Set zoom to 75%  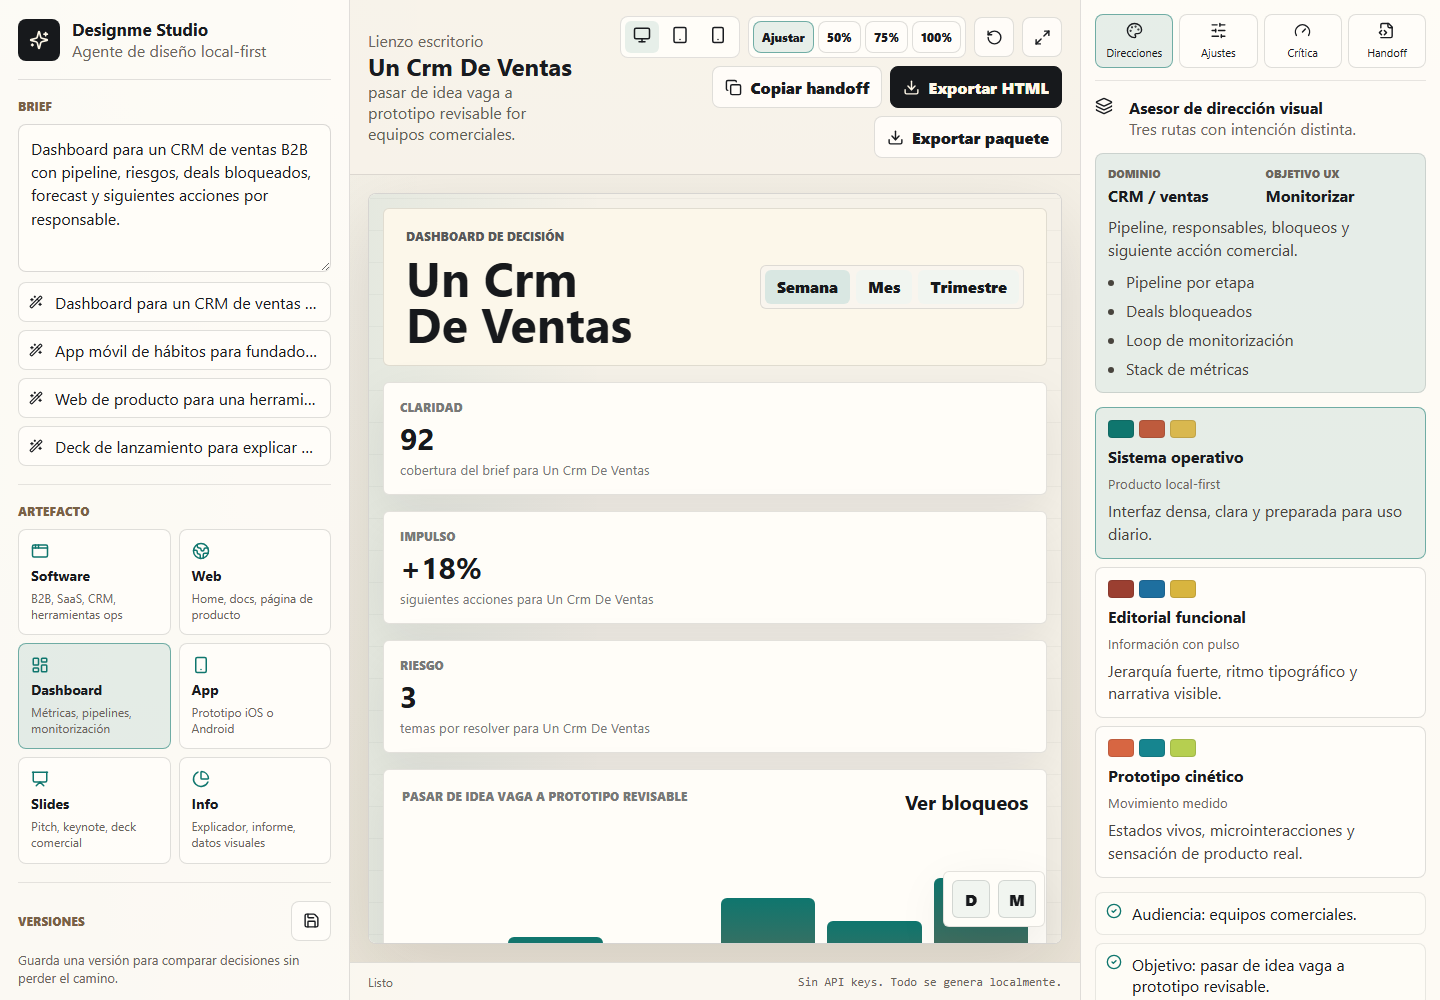[x=886, y=37]
